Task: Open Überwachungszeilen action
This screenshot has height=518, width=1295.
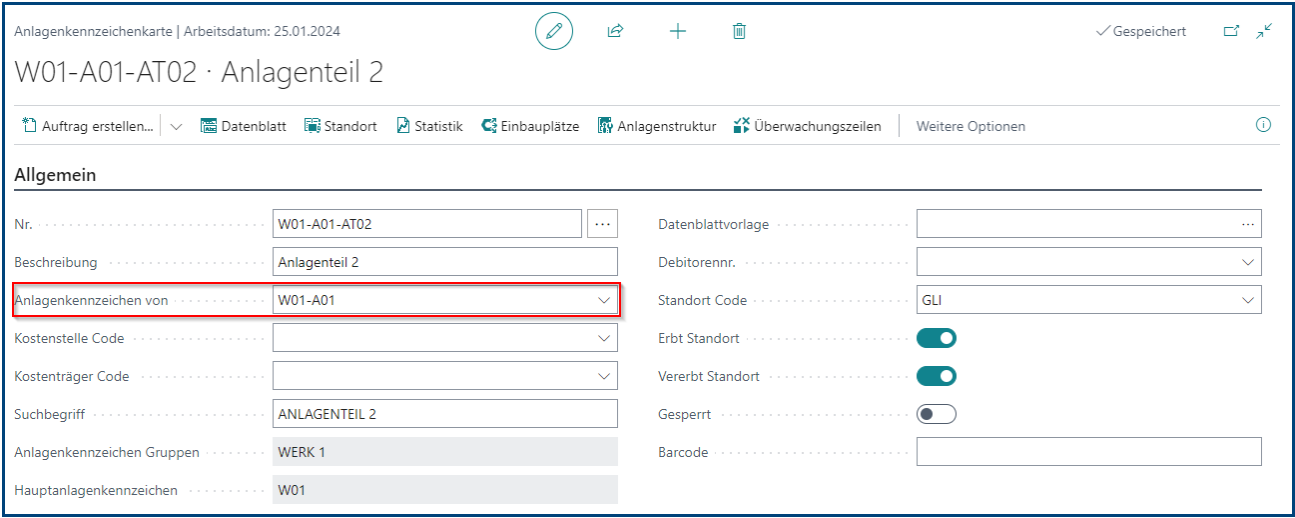Action: point(807,126)
